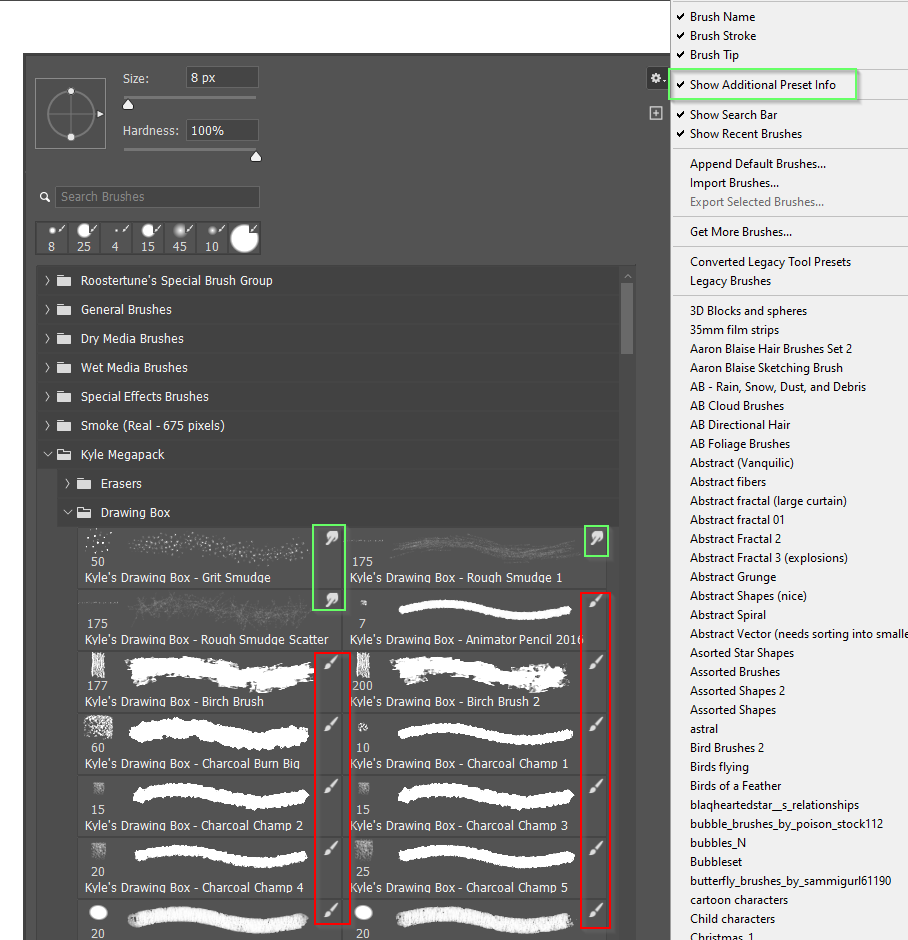Viewport: 908px width, 940px height.
Task: Expand the Special Effects Brushes folder
Action: (x=47, y=396)
